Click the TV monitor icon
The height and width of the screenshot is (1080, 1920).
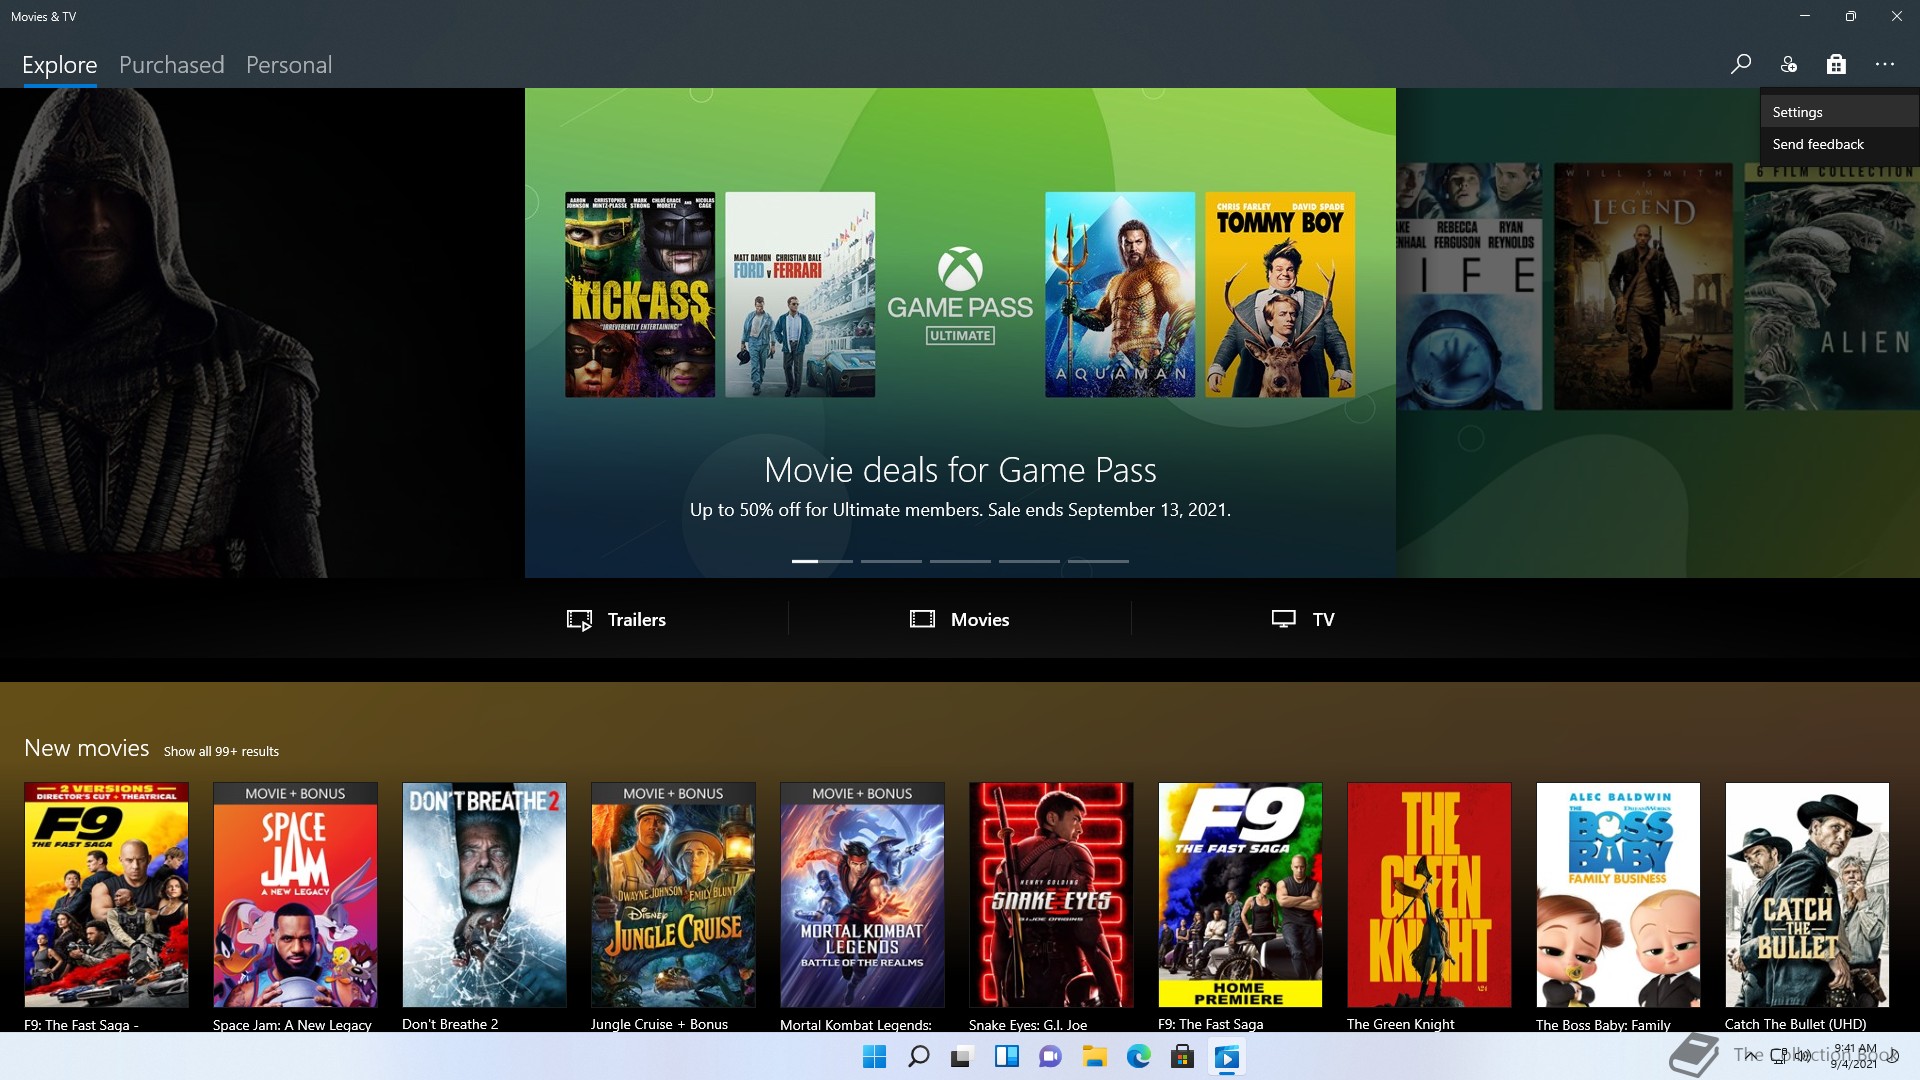(x=1283, y=619)
